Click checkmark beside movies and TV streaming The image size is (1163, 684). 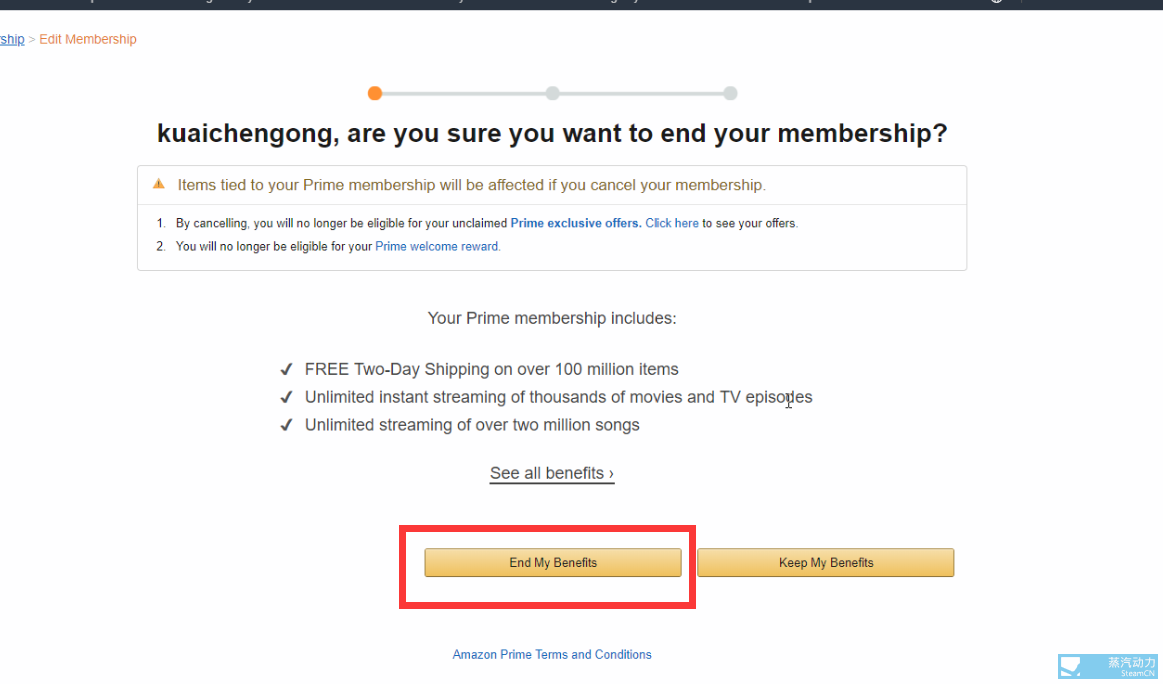[x=286, y=397]
